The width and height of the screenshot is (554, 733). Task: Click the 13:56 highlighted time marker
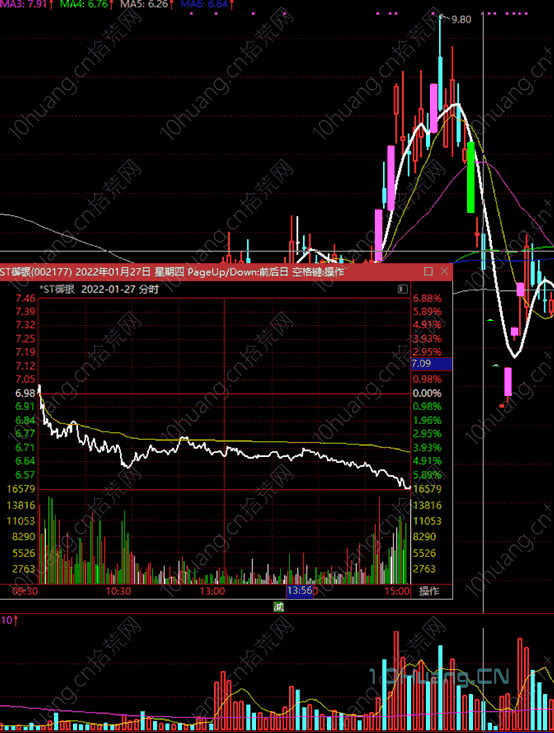[300, 591]
